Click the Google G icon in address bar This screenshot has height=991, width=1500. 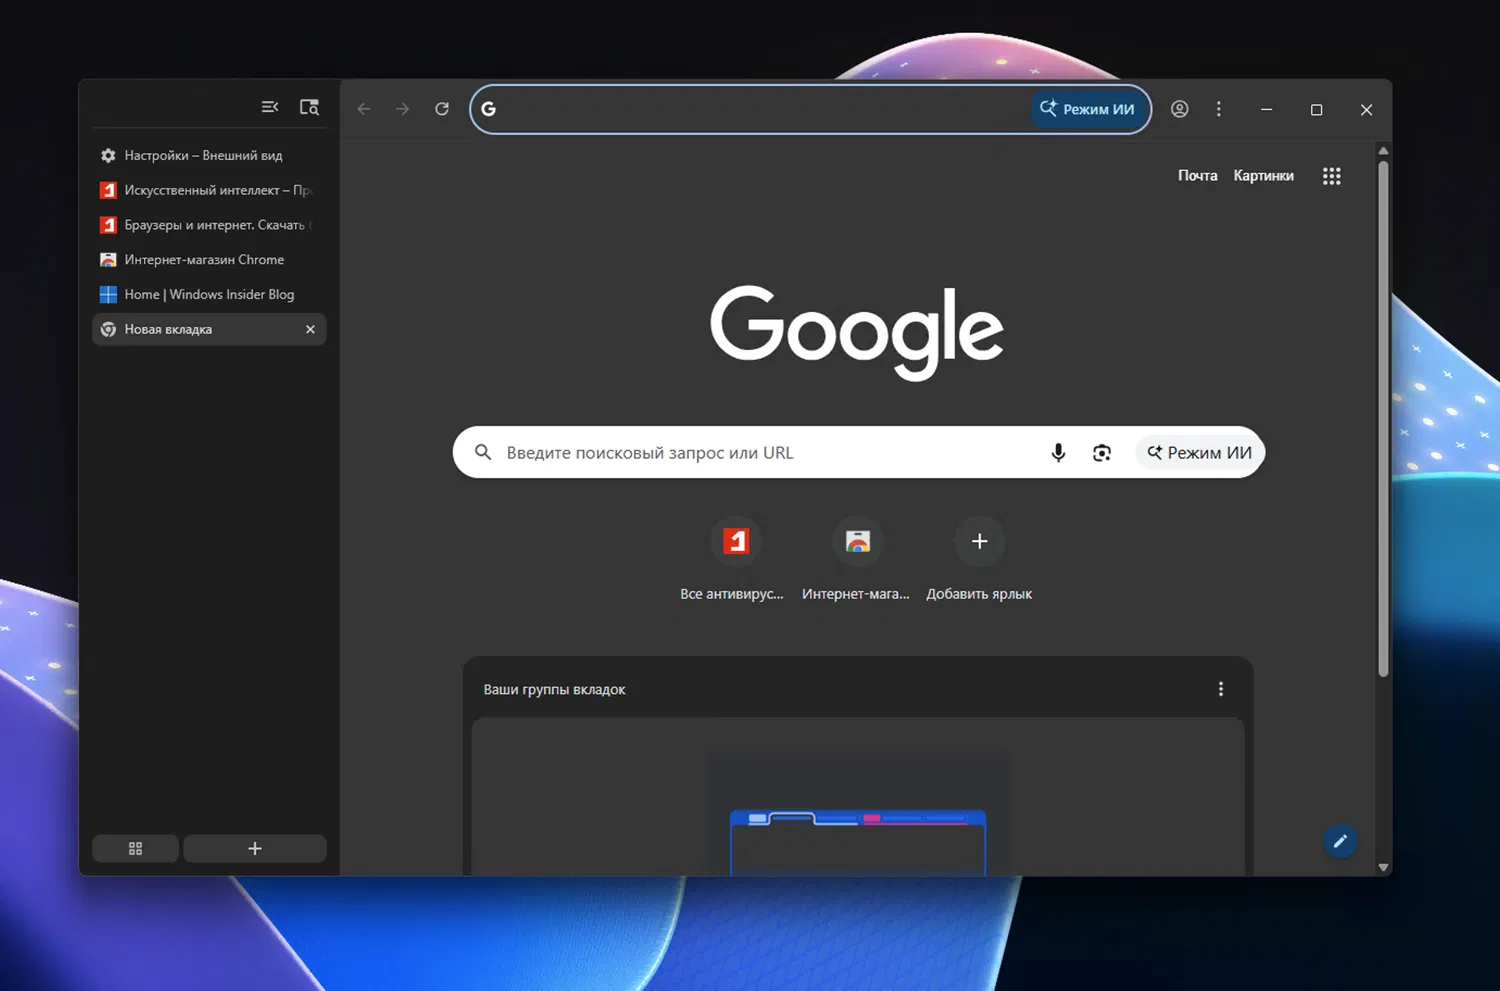489,109
